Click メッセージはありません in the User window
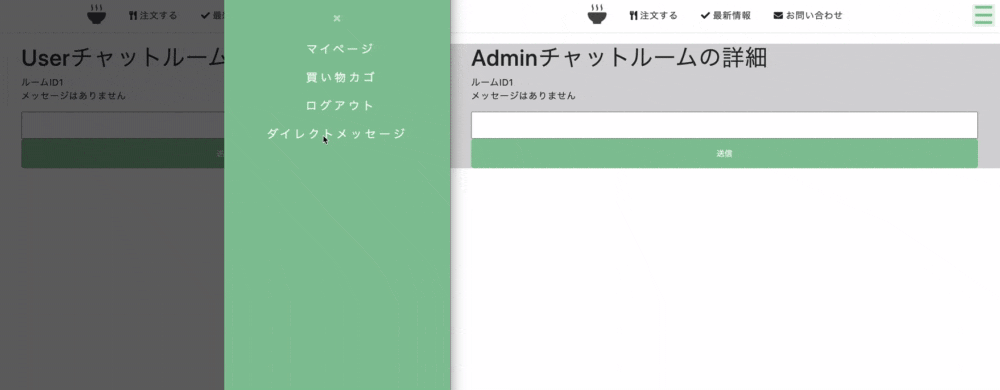The width and height of the screenshot is (1000, 390). click(73, 96)
